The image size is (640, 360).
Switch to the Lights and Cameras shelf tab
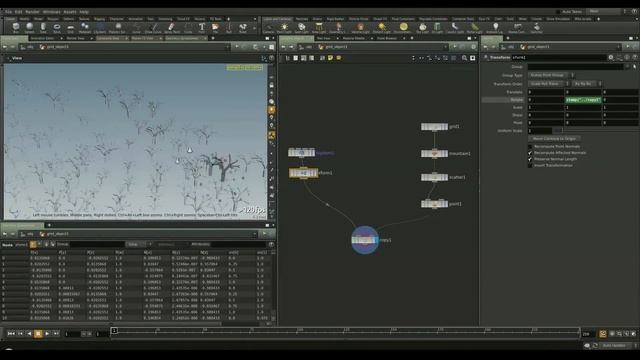pyautogui.click(x=277, y=19)
